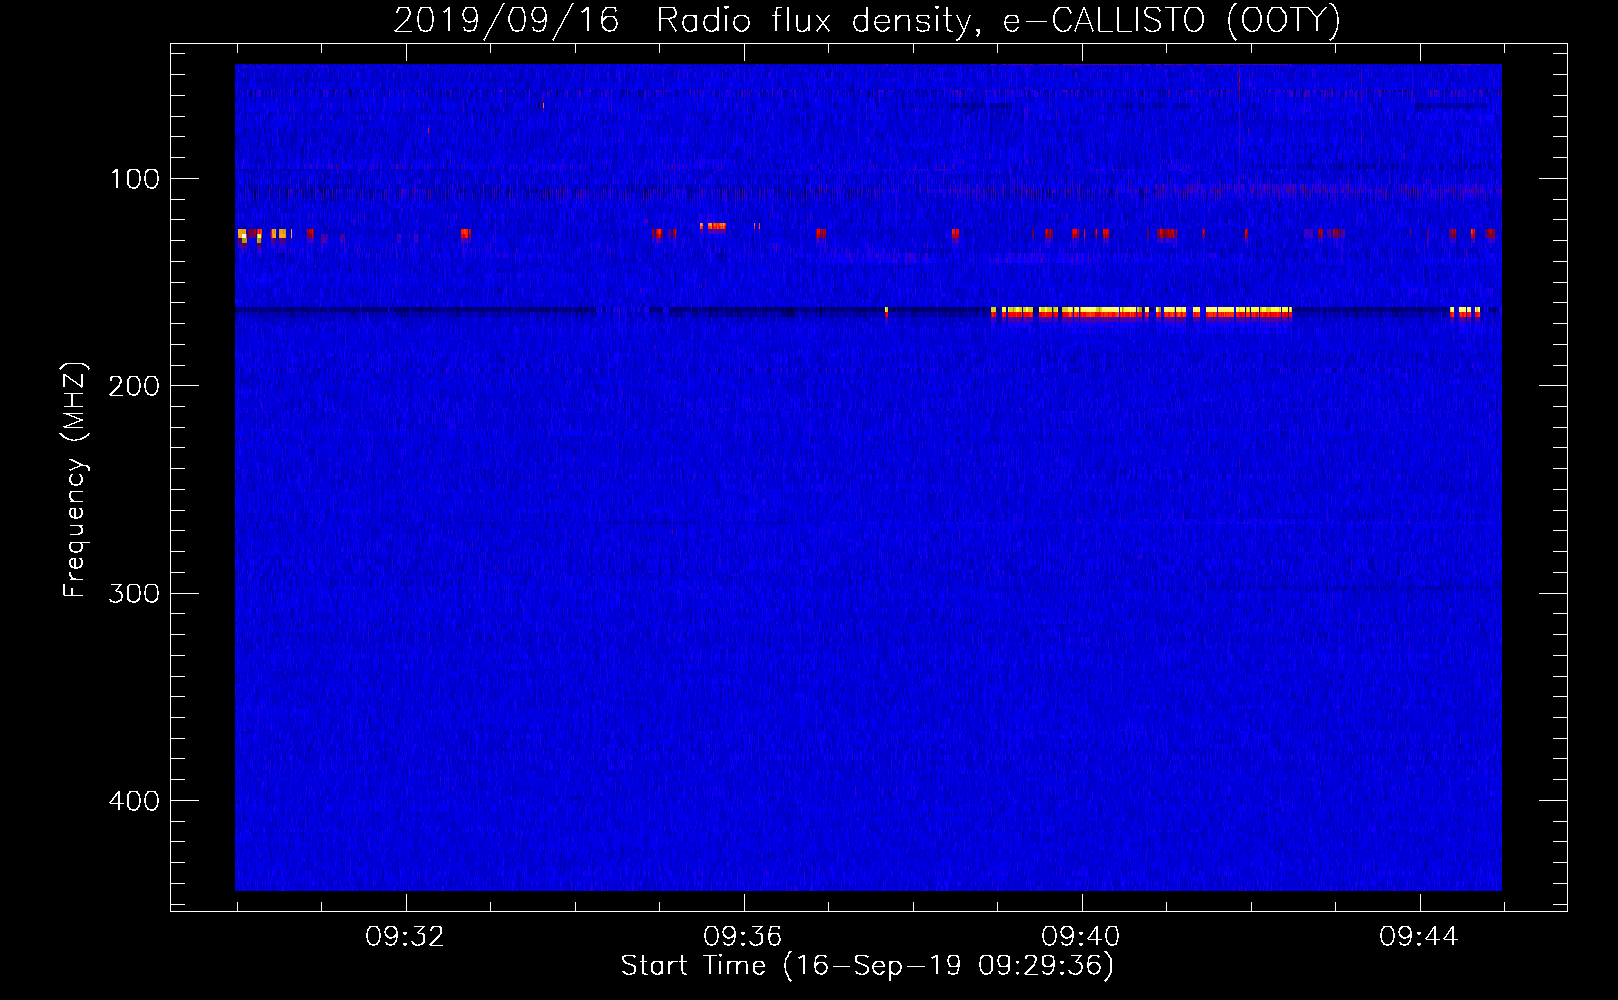
Task: Click the '09:32' time axis label
Action: click(405, 937)
